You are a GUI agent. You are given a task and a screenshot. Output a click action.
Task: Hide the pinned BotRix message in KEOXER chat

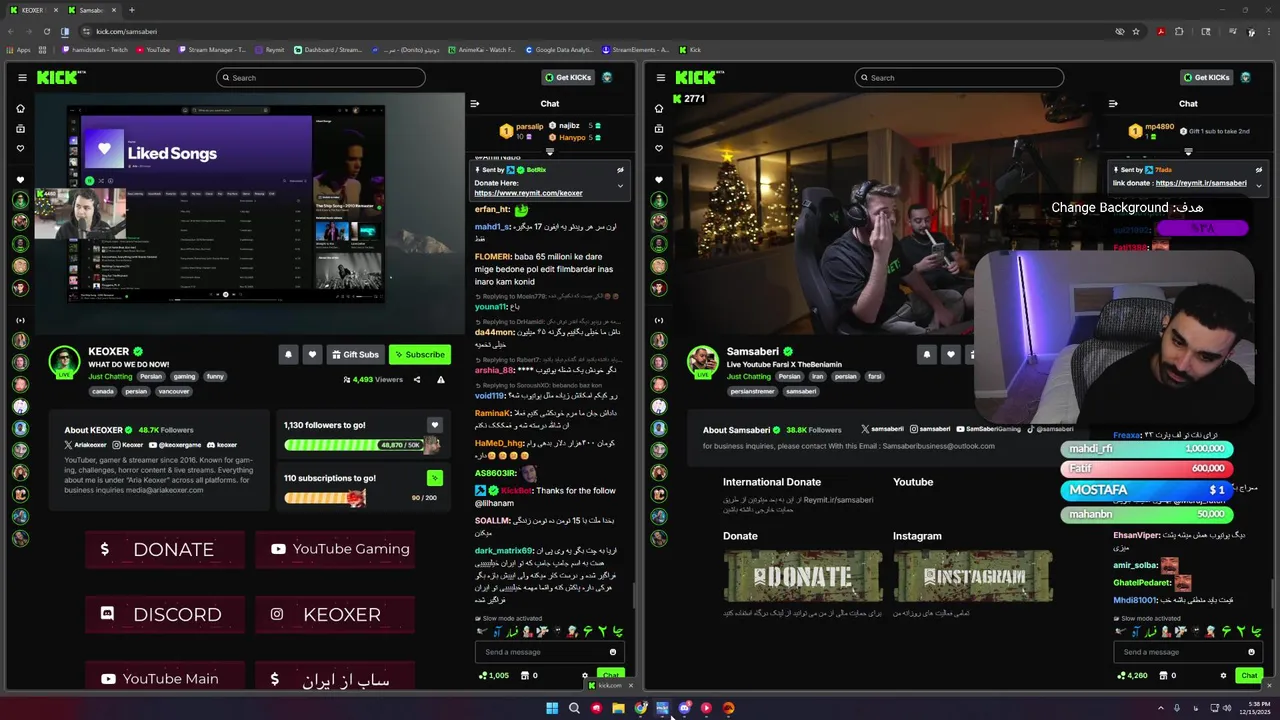(x=620, y=170)
